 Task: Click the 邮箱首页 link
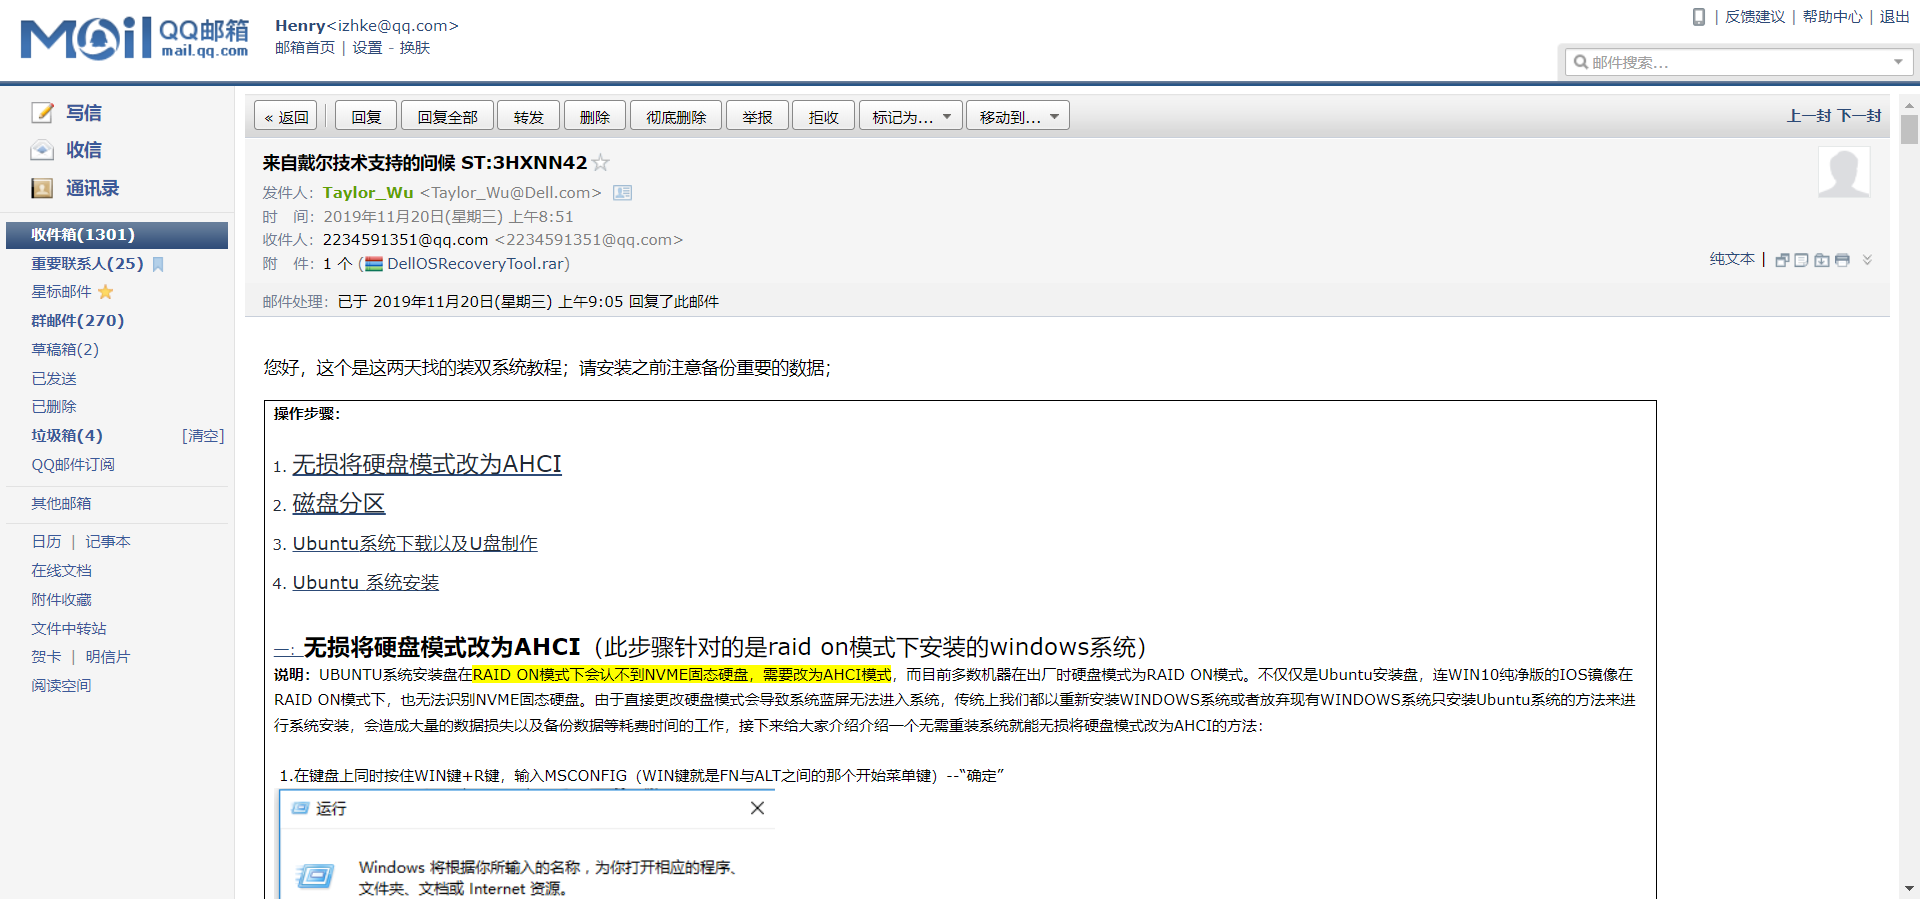(x=305, y=48)
